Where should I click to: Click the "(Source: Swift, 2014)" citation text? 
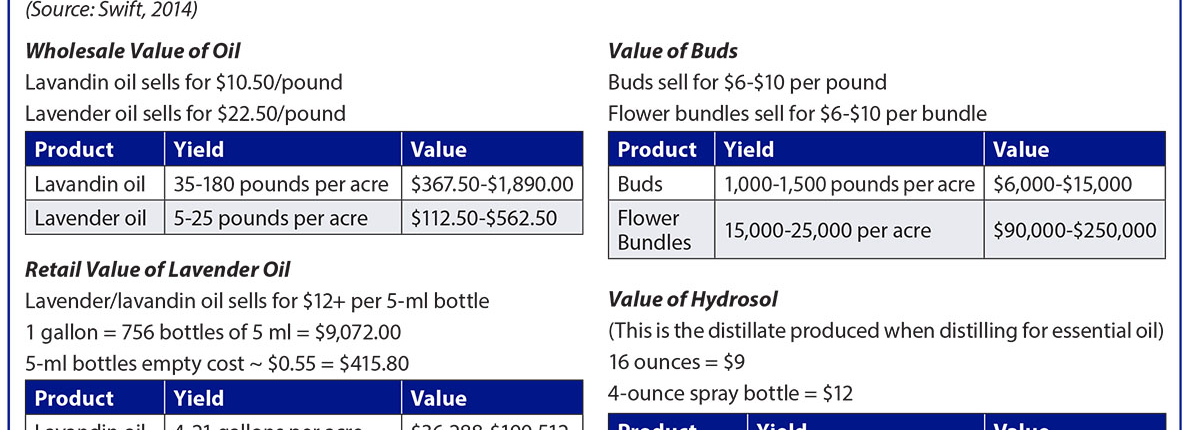111,11
